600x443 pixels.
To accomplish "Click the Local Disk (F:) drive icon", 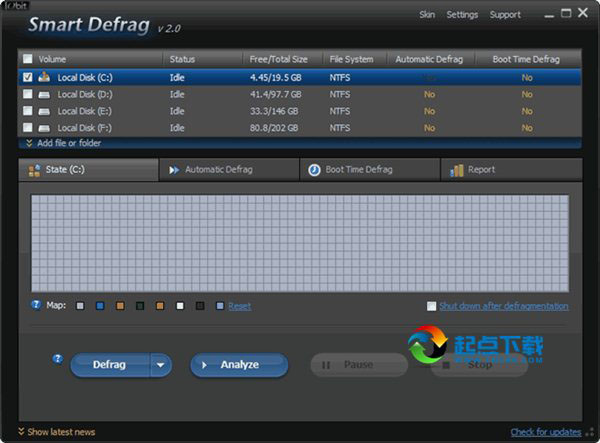I will coord(44,128).
